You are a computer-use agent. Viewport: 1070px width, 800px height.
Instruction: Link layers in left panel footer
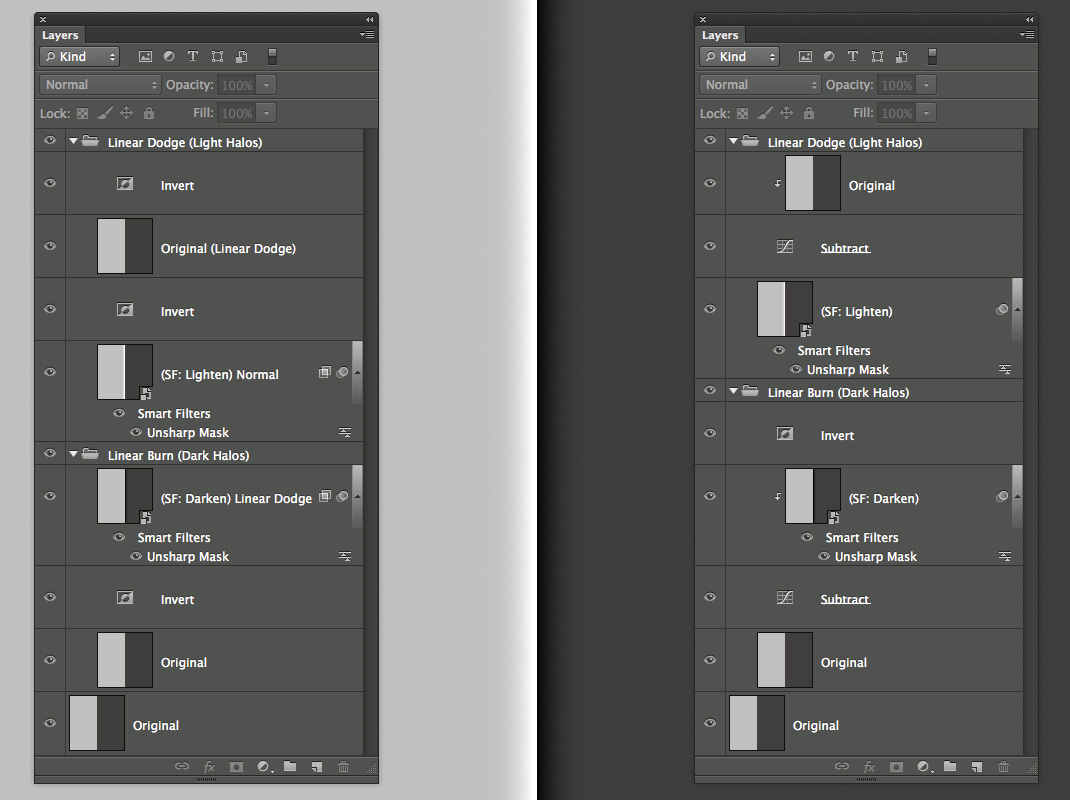click(182, 767)
